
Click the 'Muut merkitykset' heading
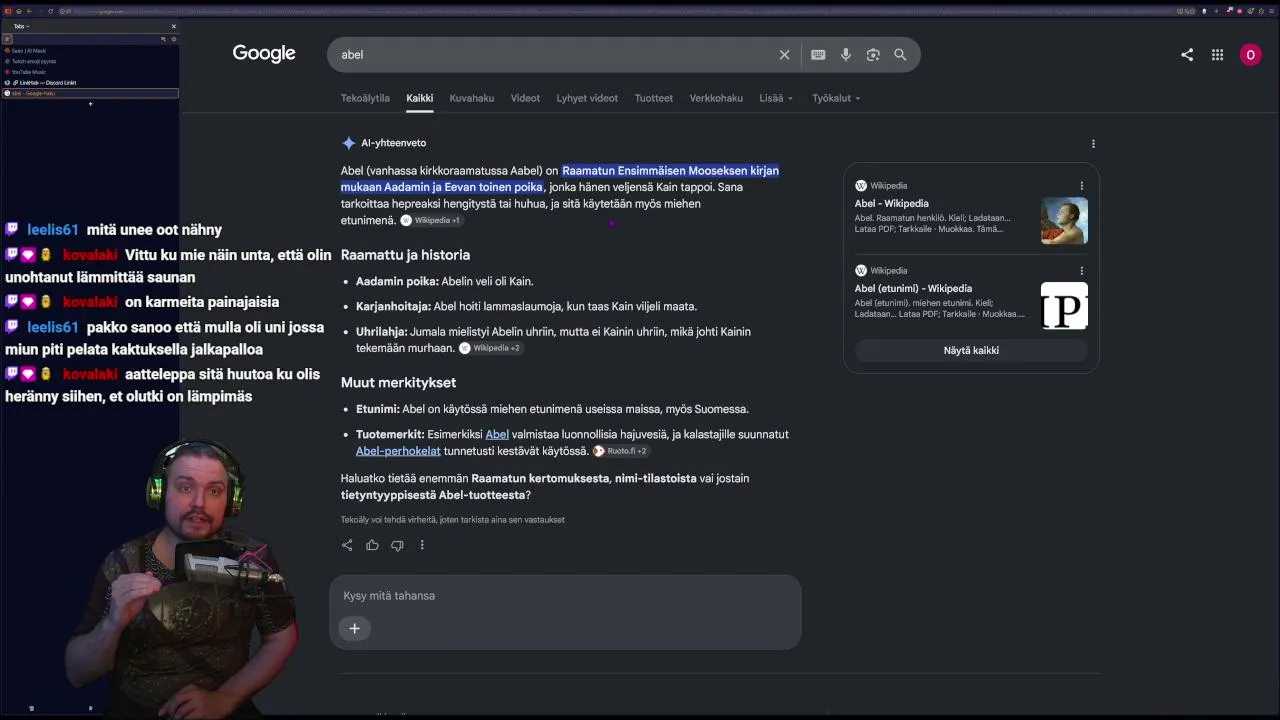[x=398, y=383]
